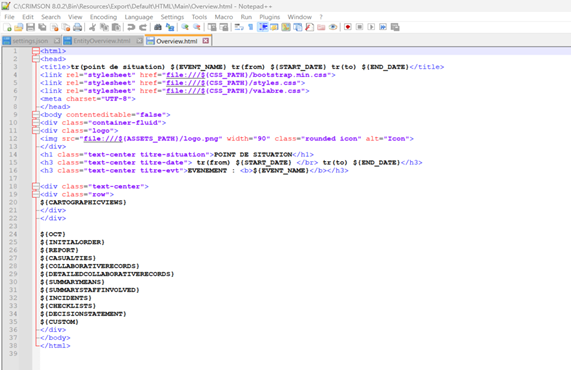Image resolution: width=571 pixels, height=370 pixels.
Task: Click the Cut scissors icon
Action: [x=92, y=27]
